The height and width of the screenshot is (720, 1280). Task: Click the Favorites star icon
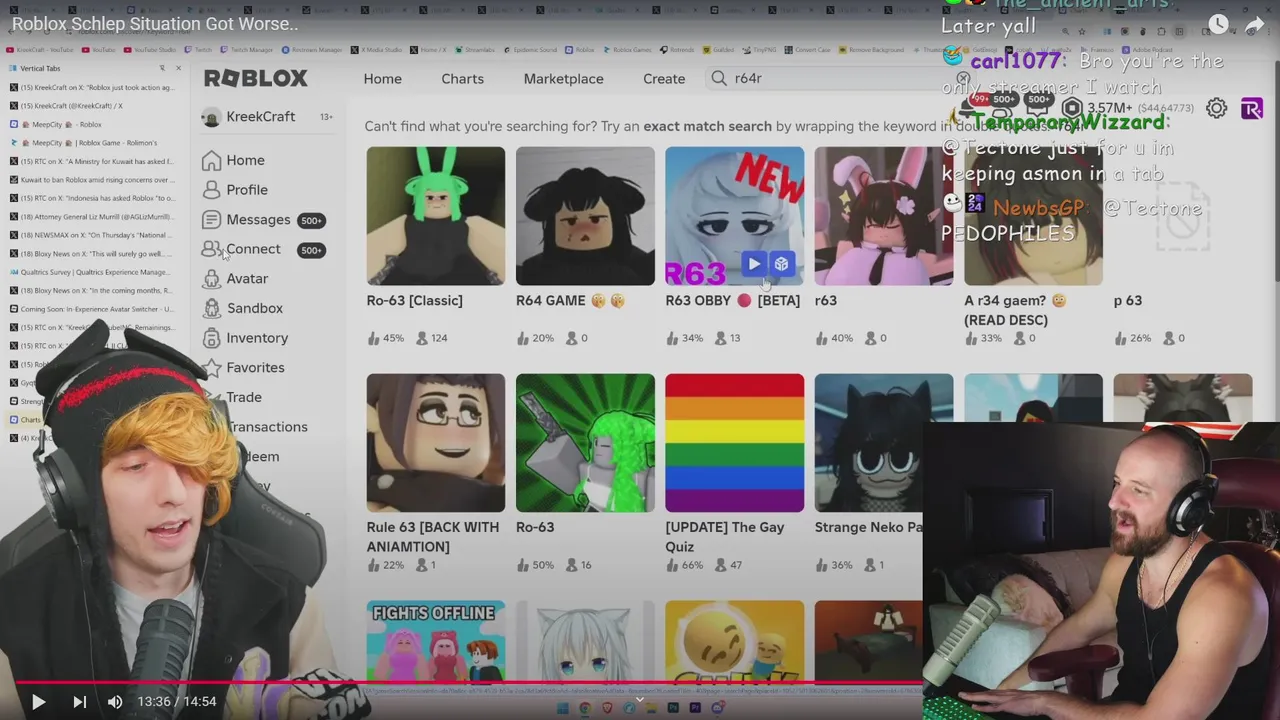(x=211, y=368)
